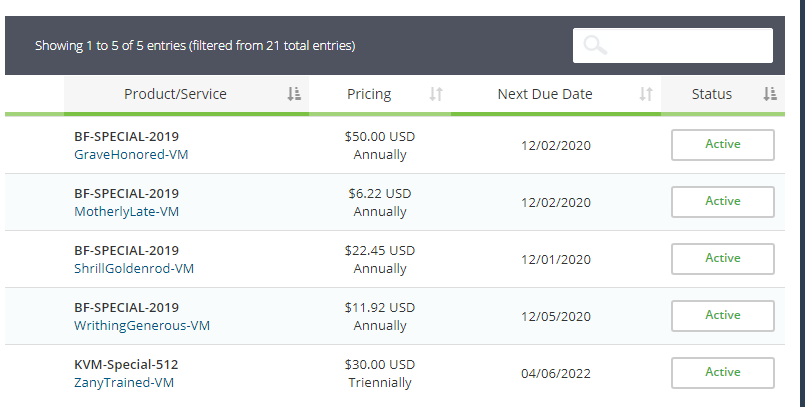Viewport: 805px width, 407px height.
Task: Click sort icon in Status header
Action: pyautogui.click(x=770, y=94)
